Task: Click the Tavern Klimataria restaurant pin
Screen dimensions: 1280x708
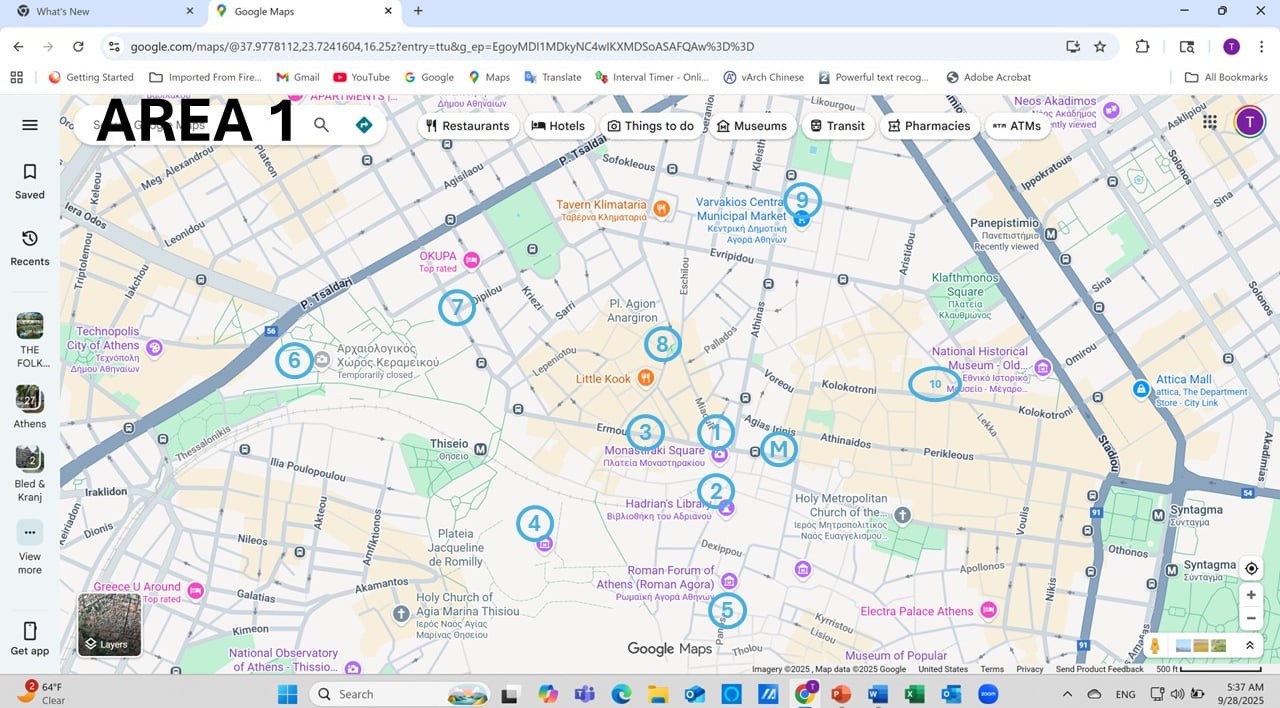Action: pos(661,210)
